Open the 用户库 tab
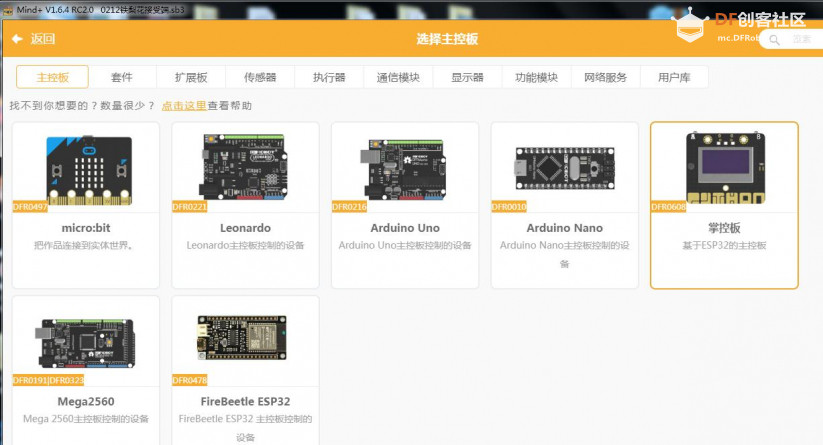 tap(674, 77)
